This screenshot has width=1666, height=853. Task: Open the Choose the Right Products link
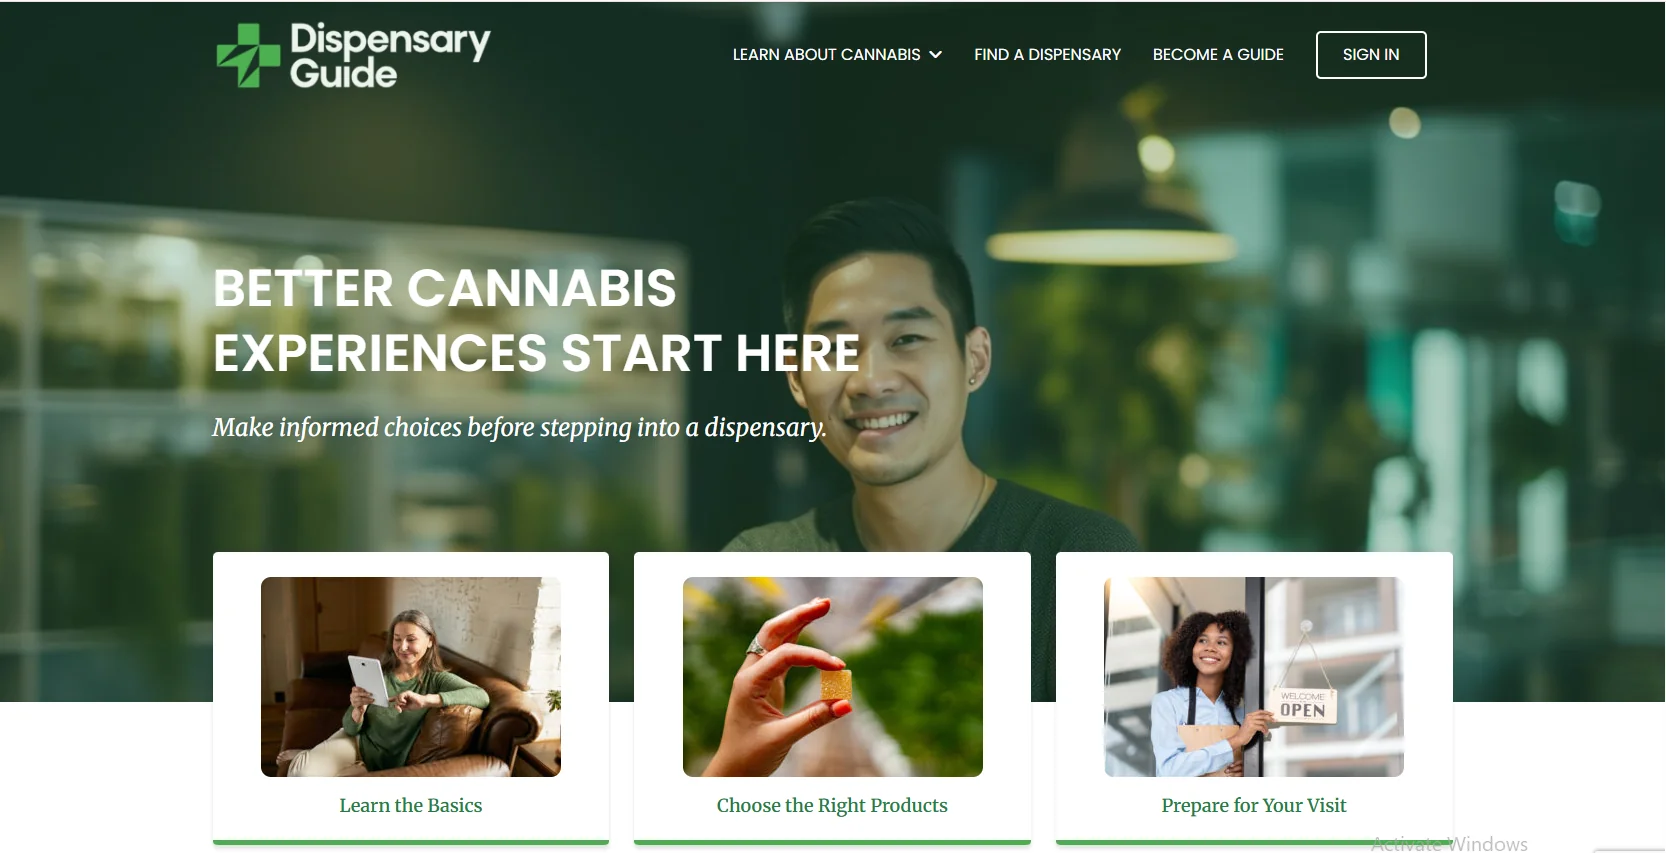832,805
